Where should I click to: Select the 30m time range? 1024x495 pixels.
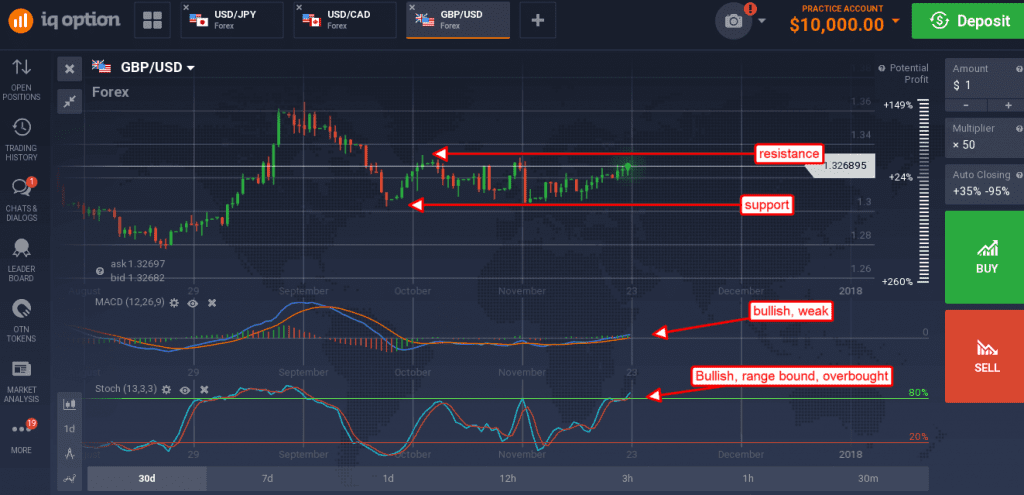coord(868,479)
